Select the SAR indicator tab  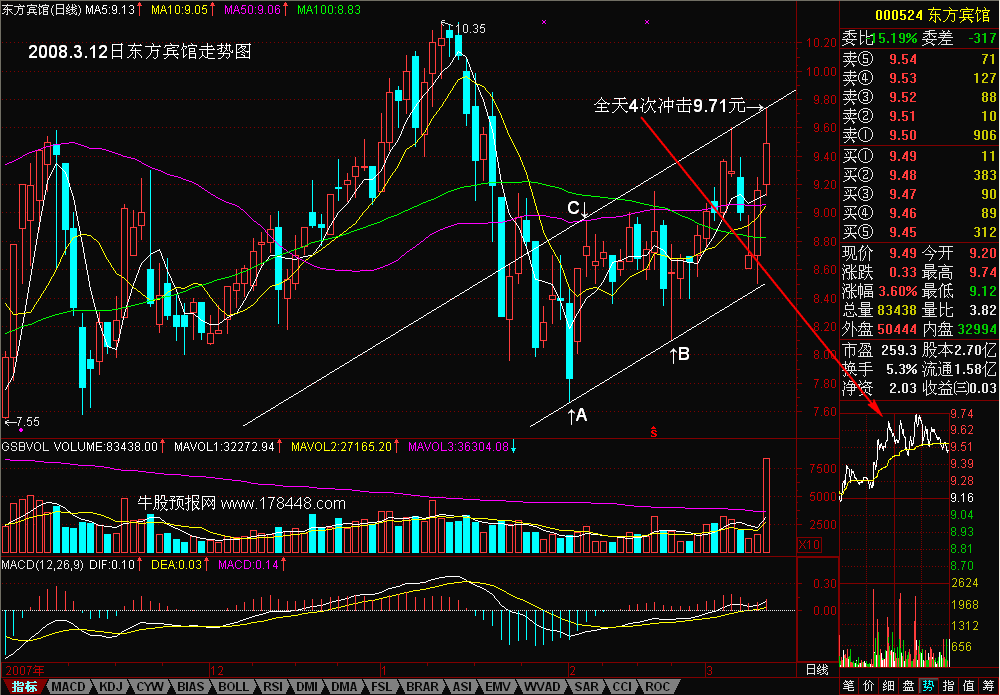586,687
